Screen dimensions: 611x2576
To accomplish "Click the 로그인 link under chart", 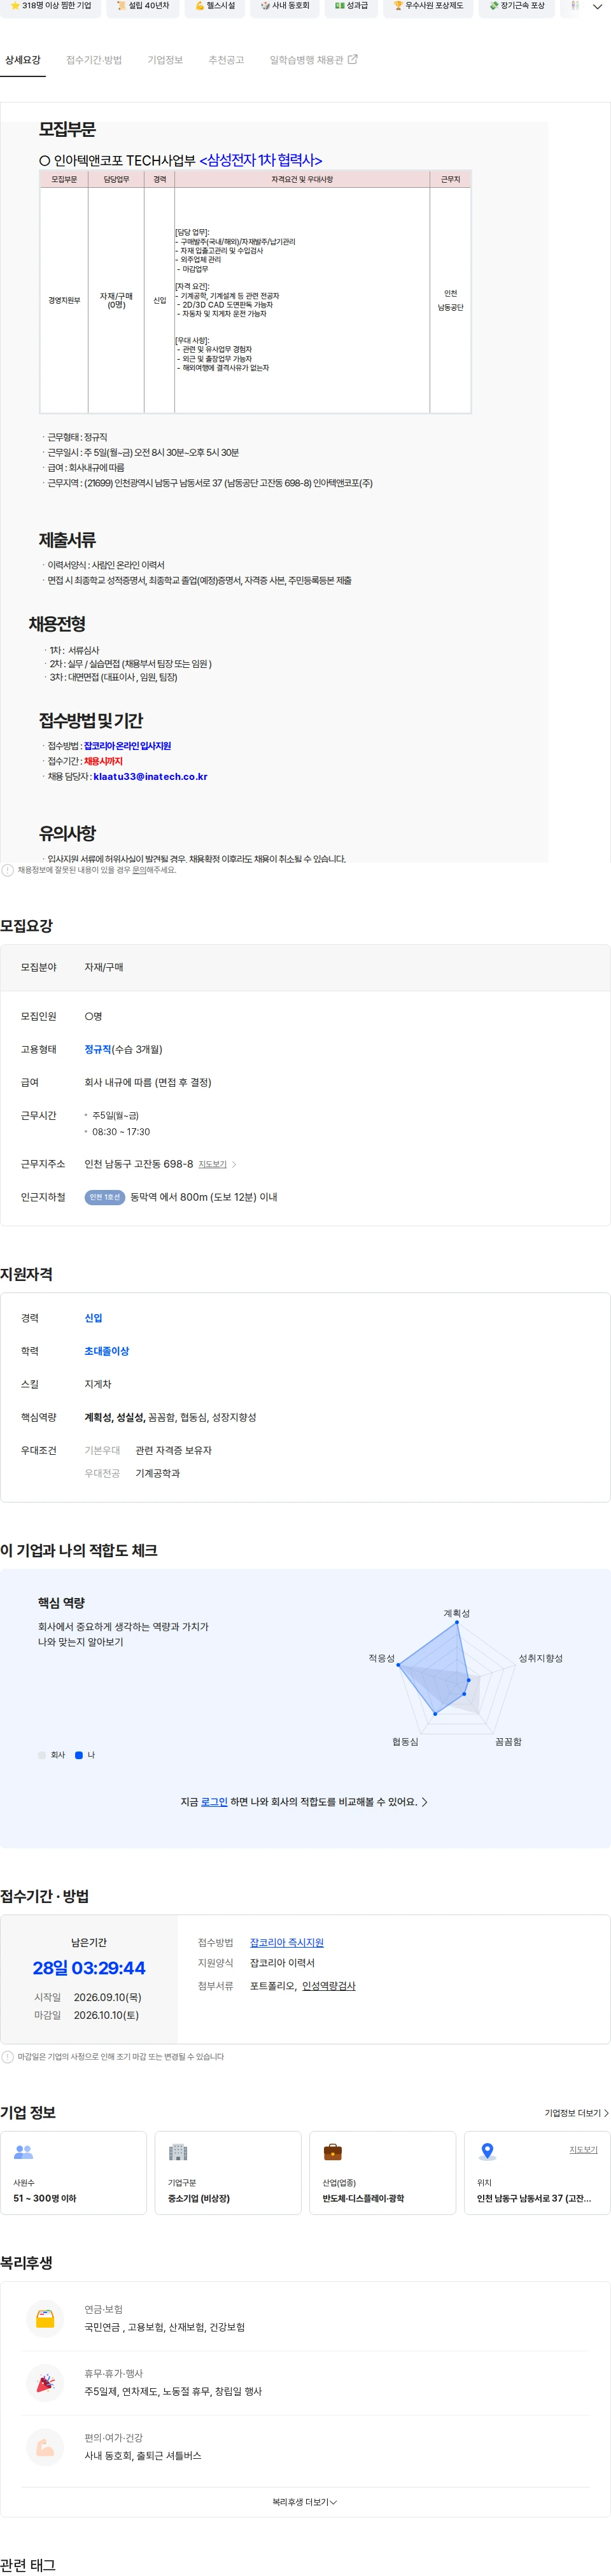I will pyautogui.click(x=214, y=1802).
